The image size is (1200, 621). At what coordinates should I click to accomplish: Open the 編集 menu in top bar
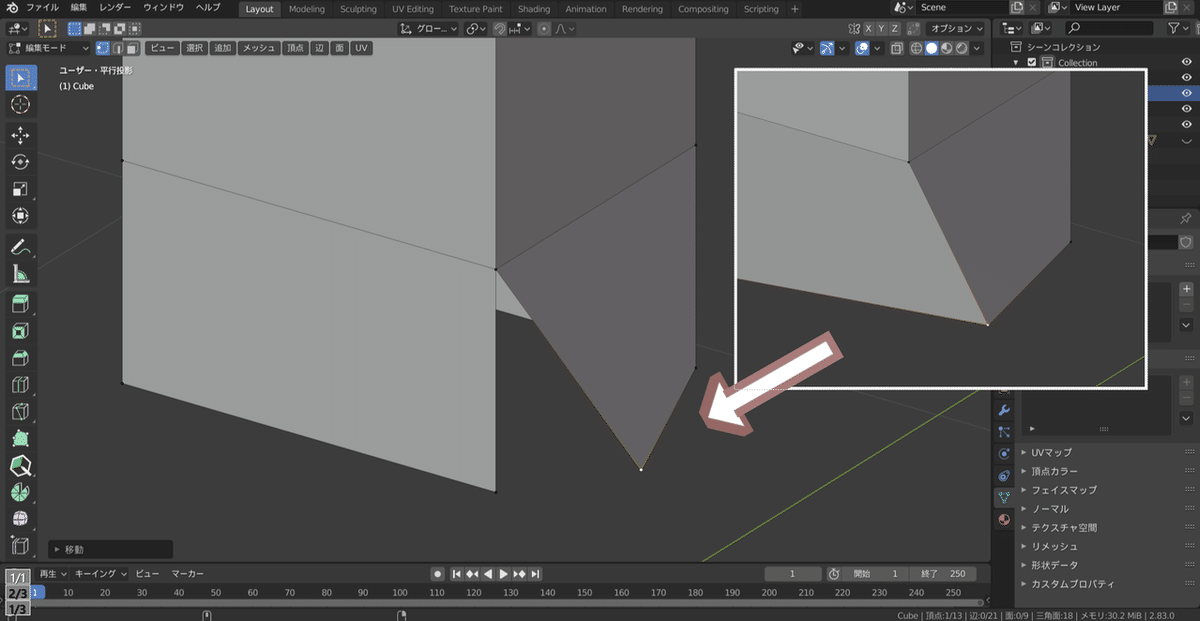[79, 8]
